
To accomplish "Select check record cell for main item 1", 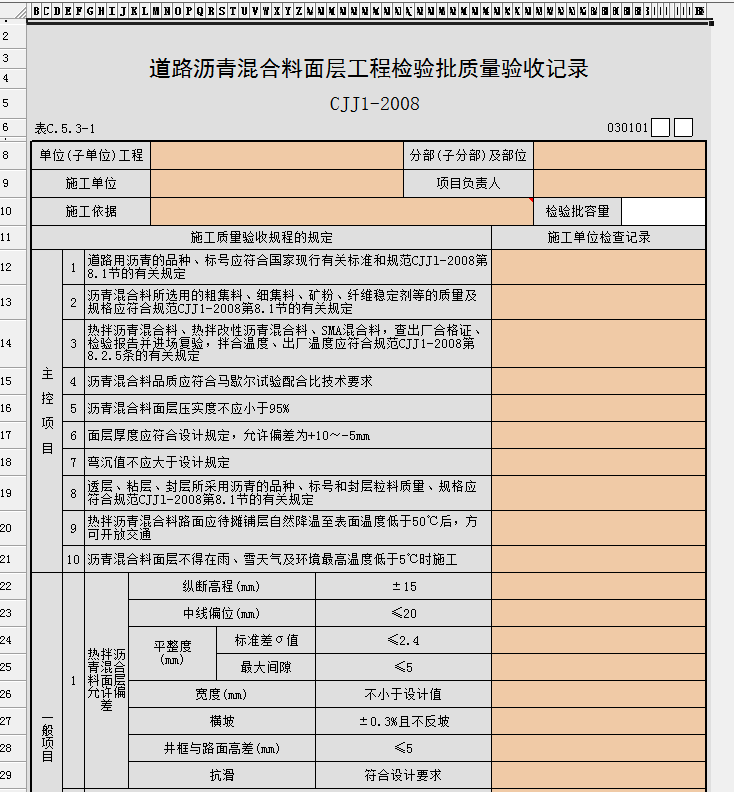I will 599,267.
